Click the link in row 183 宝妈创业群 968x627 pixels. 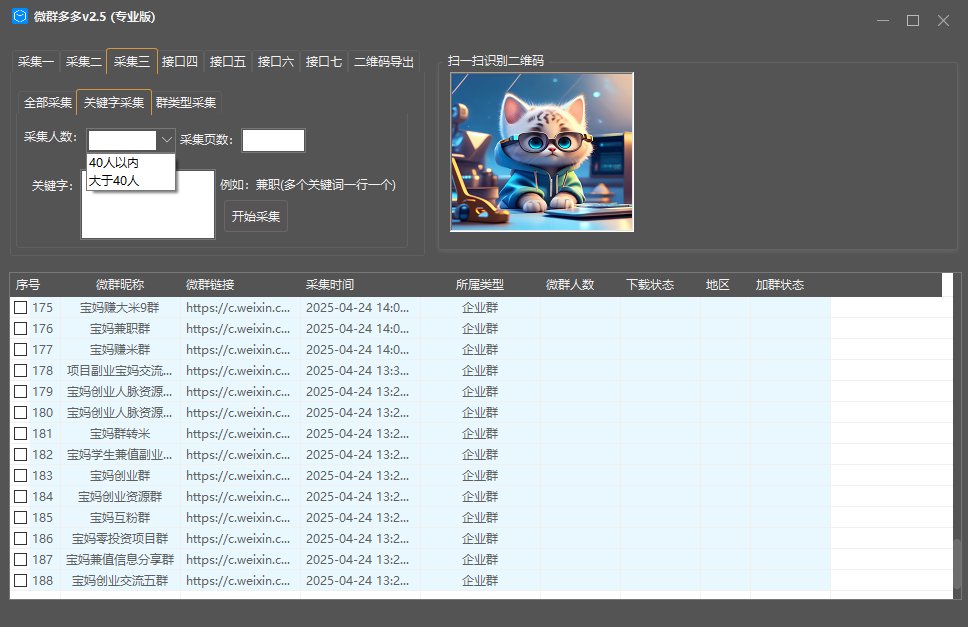coord(238,476)
